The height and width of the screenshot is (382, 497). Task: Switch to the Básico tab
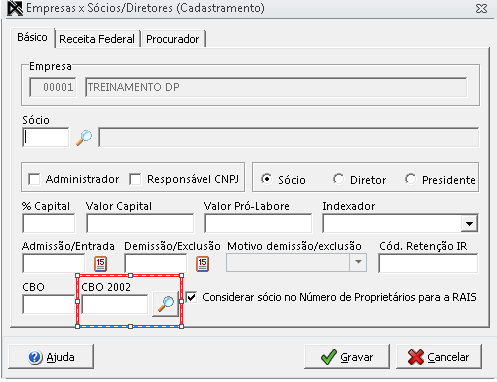pos(32,37)
